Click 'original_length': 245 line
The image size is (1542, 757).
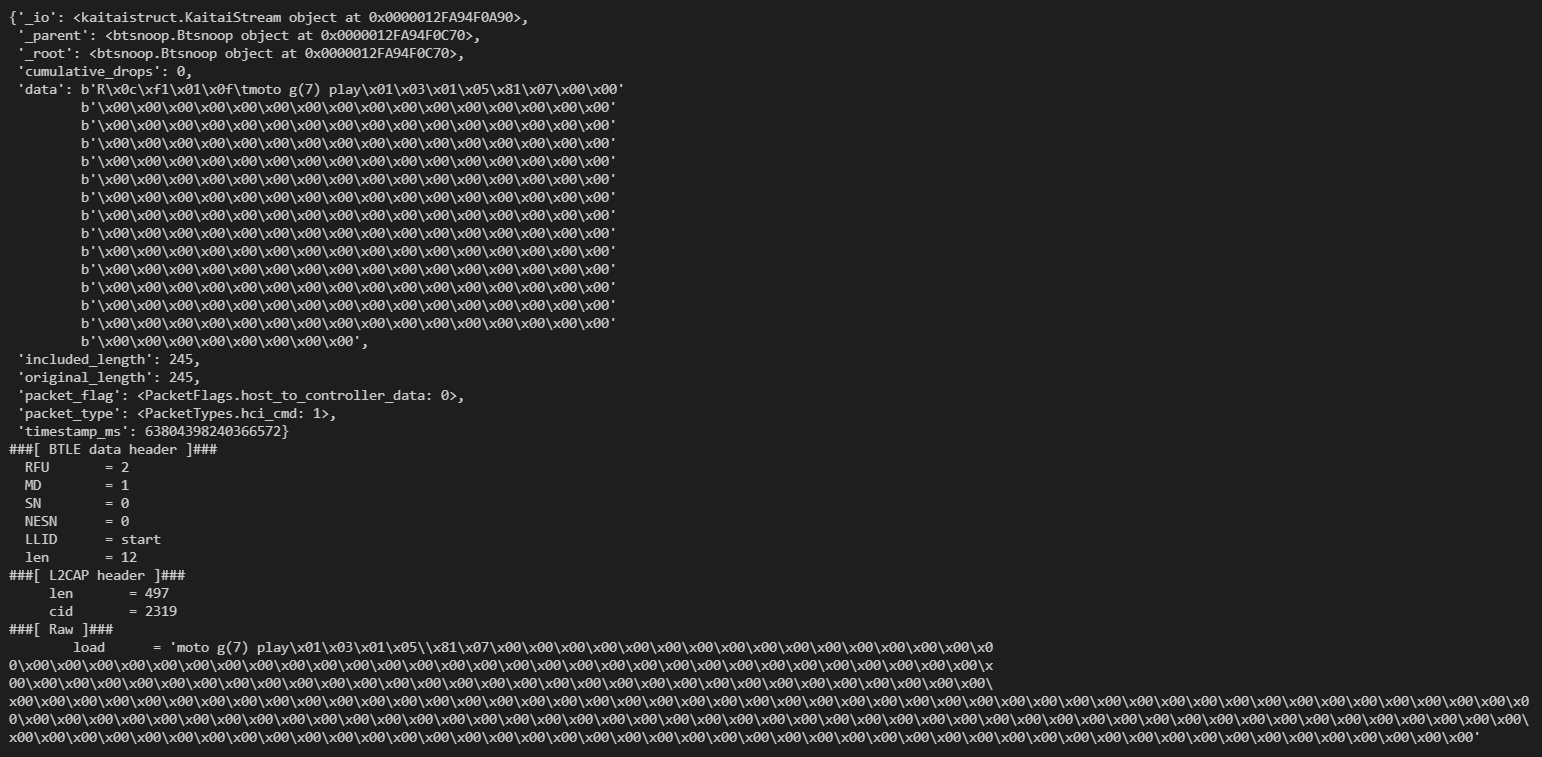coord(108,377)
